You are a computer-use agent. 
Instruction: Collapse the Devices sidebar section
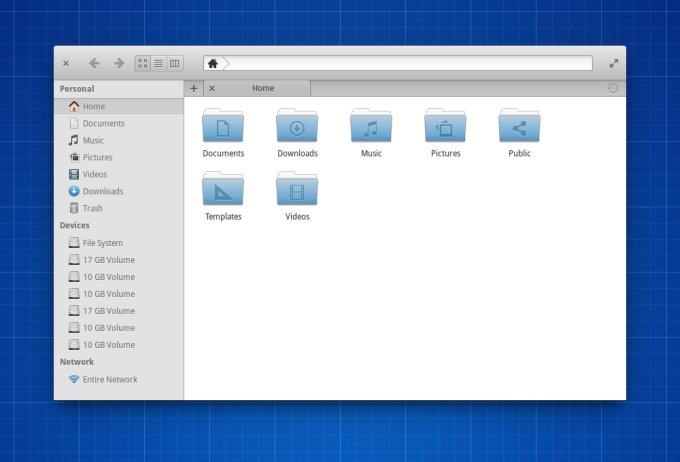tap(75, 225)
